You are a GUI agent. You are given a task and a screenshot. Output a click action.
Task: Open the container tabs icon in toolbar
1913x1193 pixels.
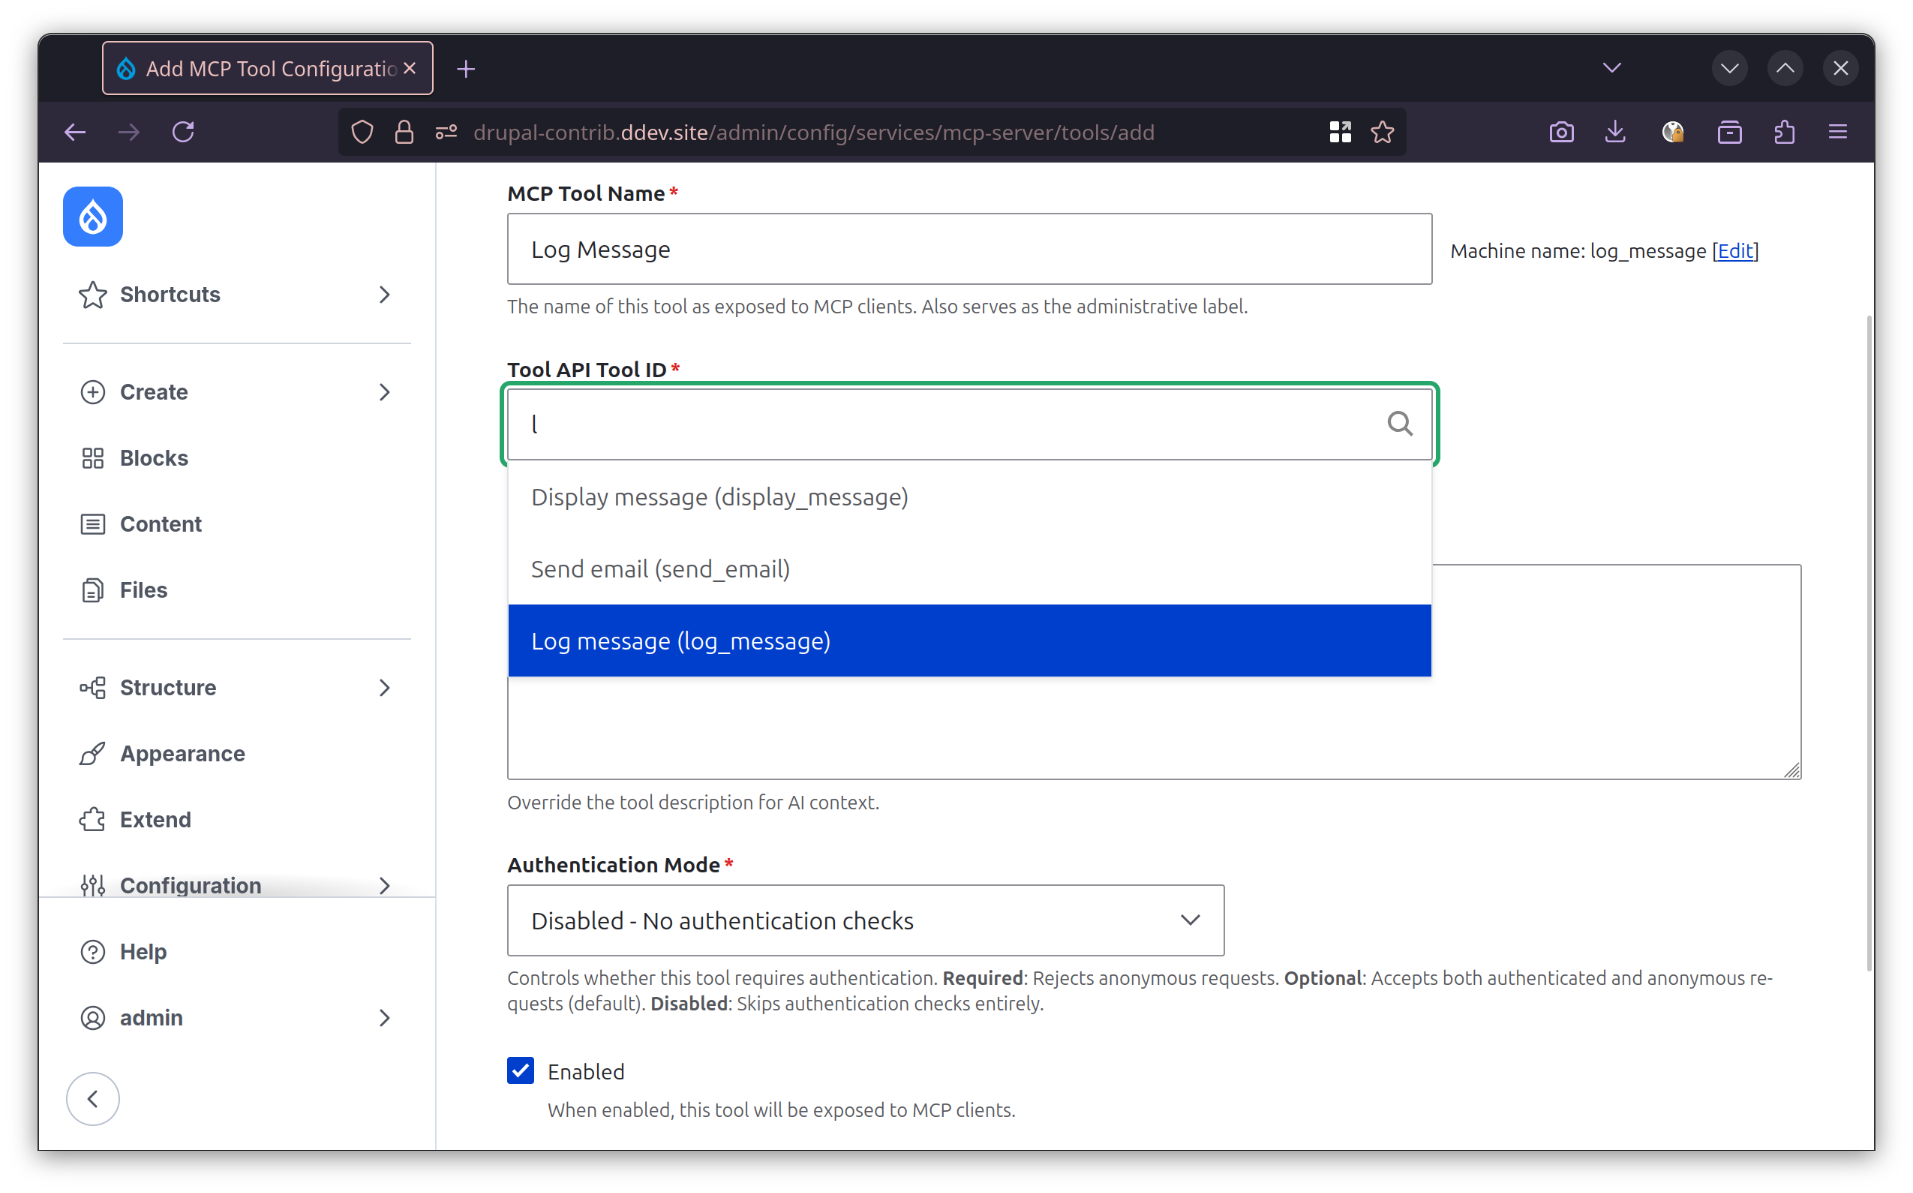tap(1730, 132)
